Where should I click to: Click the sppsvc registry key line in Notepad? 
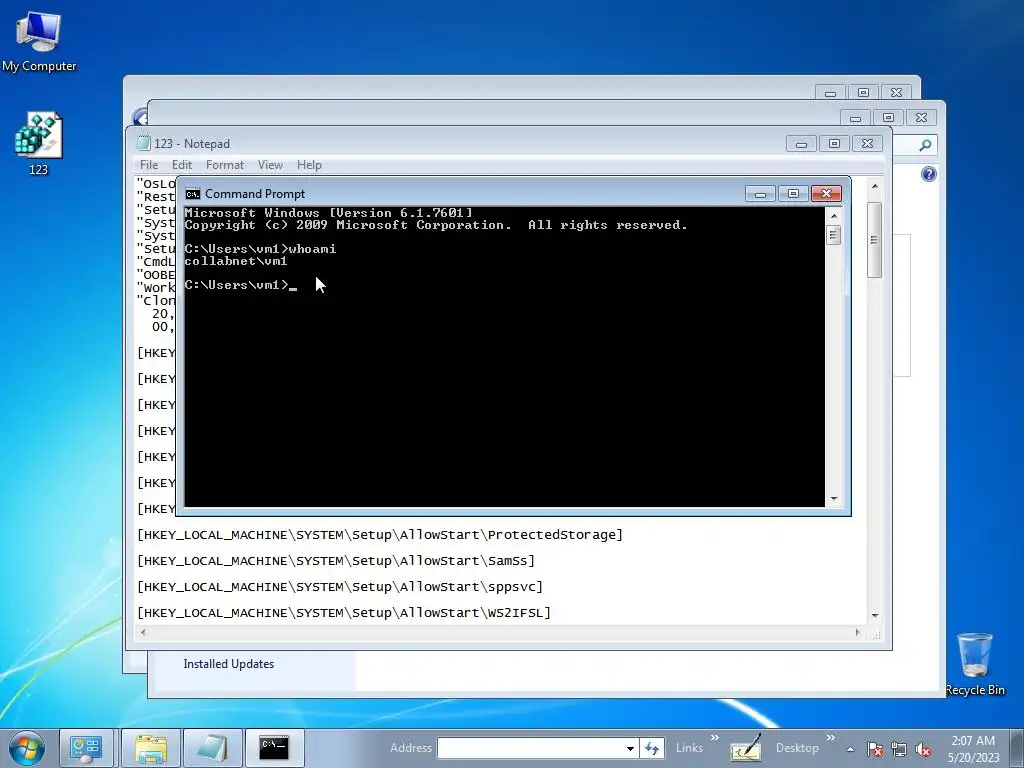(340, 587)
